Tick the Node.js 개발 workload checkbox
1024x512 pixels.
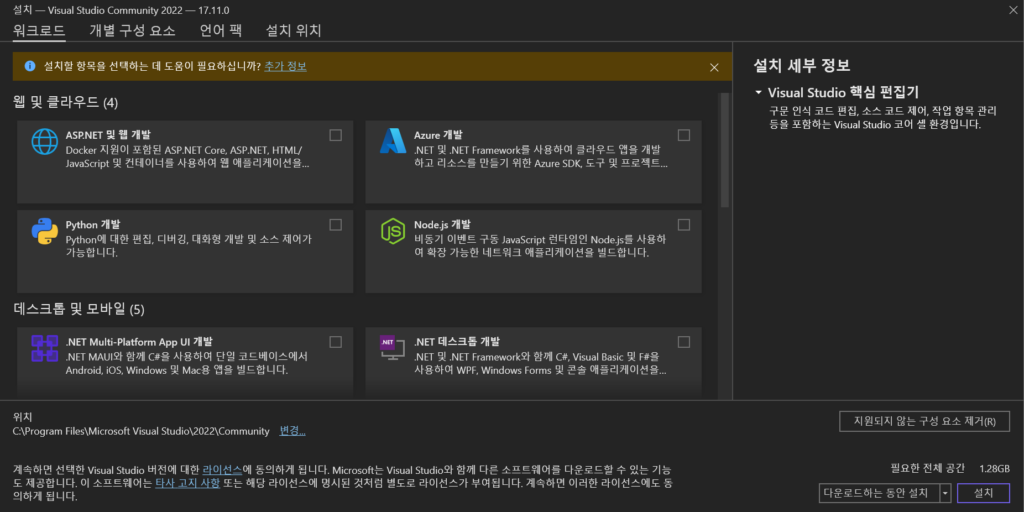[x=684, y=225]
